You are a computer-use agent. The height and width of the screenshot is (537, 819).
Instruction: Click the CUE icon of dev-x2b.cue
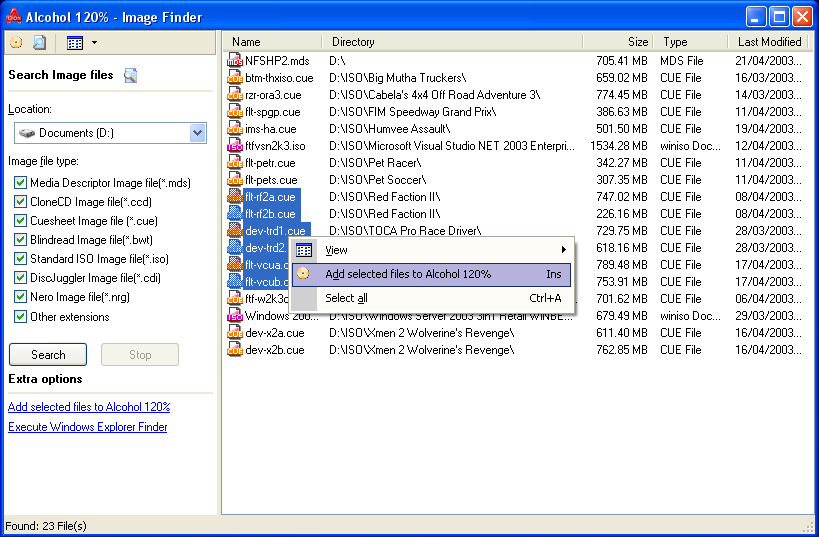point(235,349)
